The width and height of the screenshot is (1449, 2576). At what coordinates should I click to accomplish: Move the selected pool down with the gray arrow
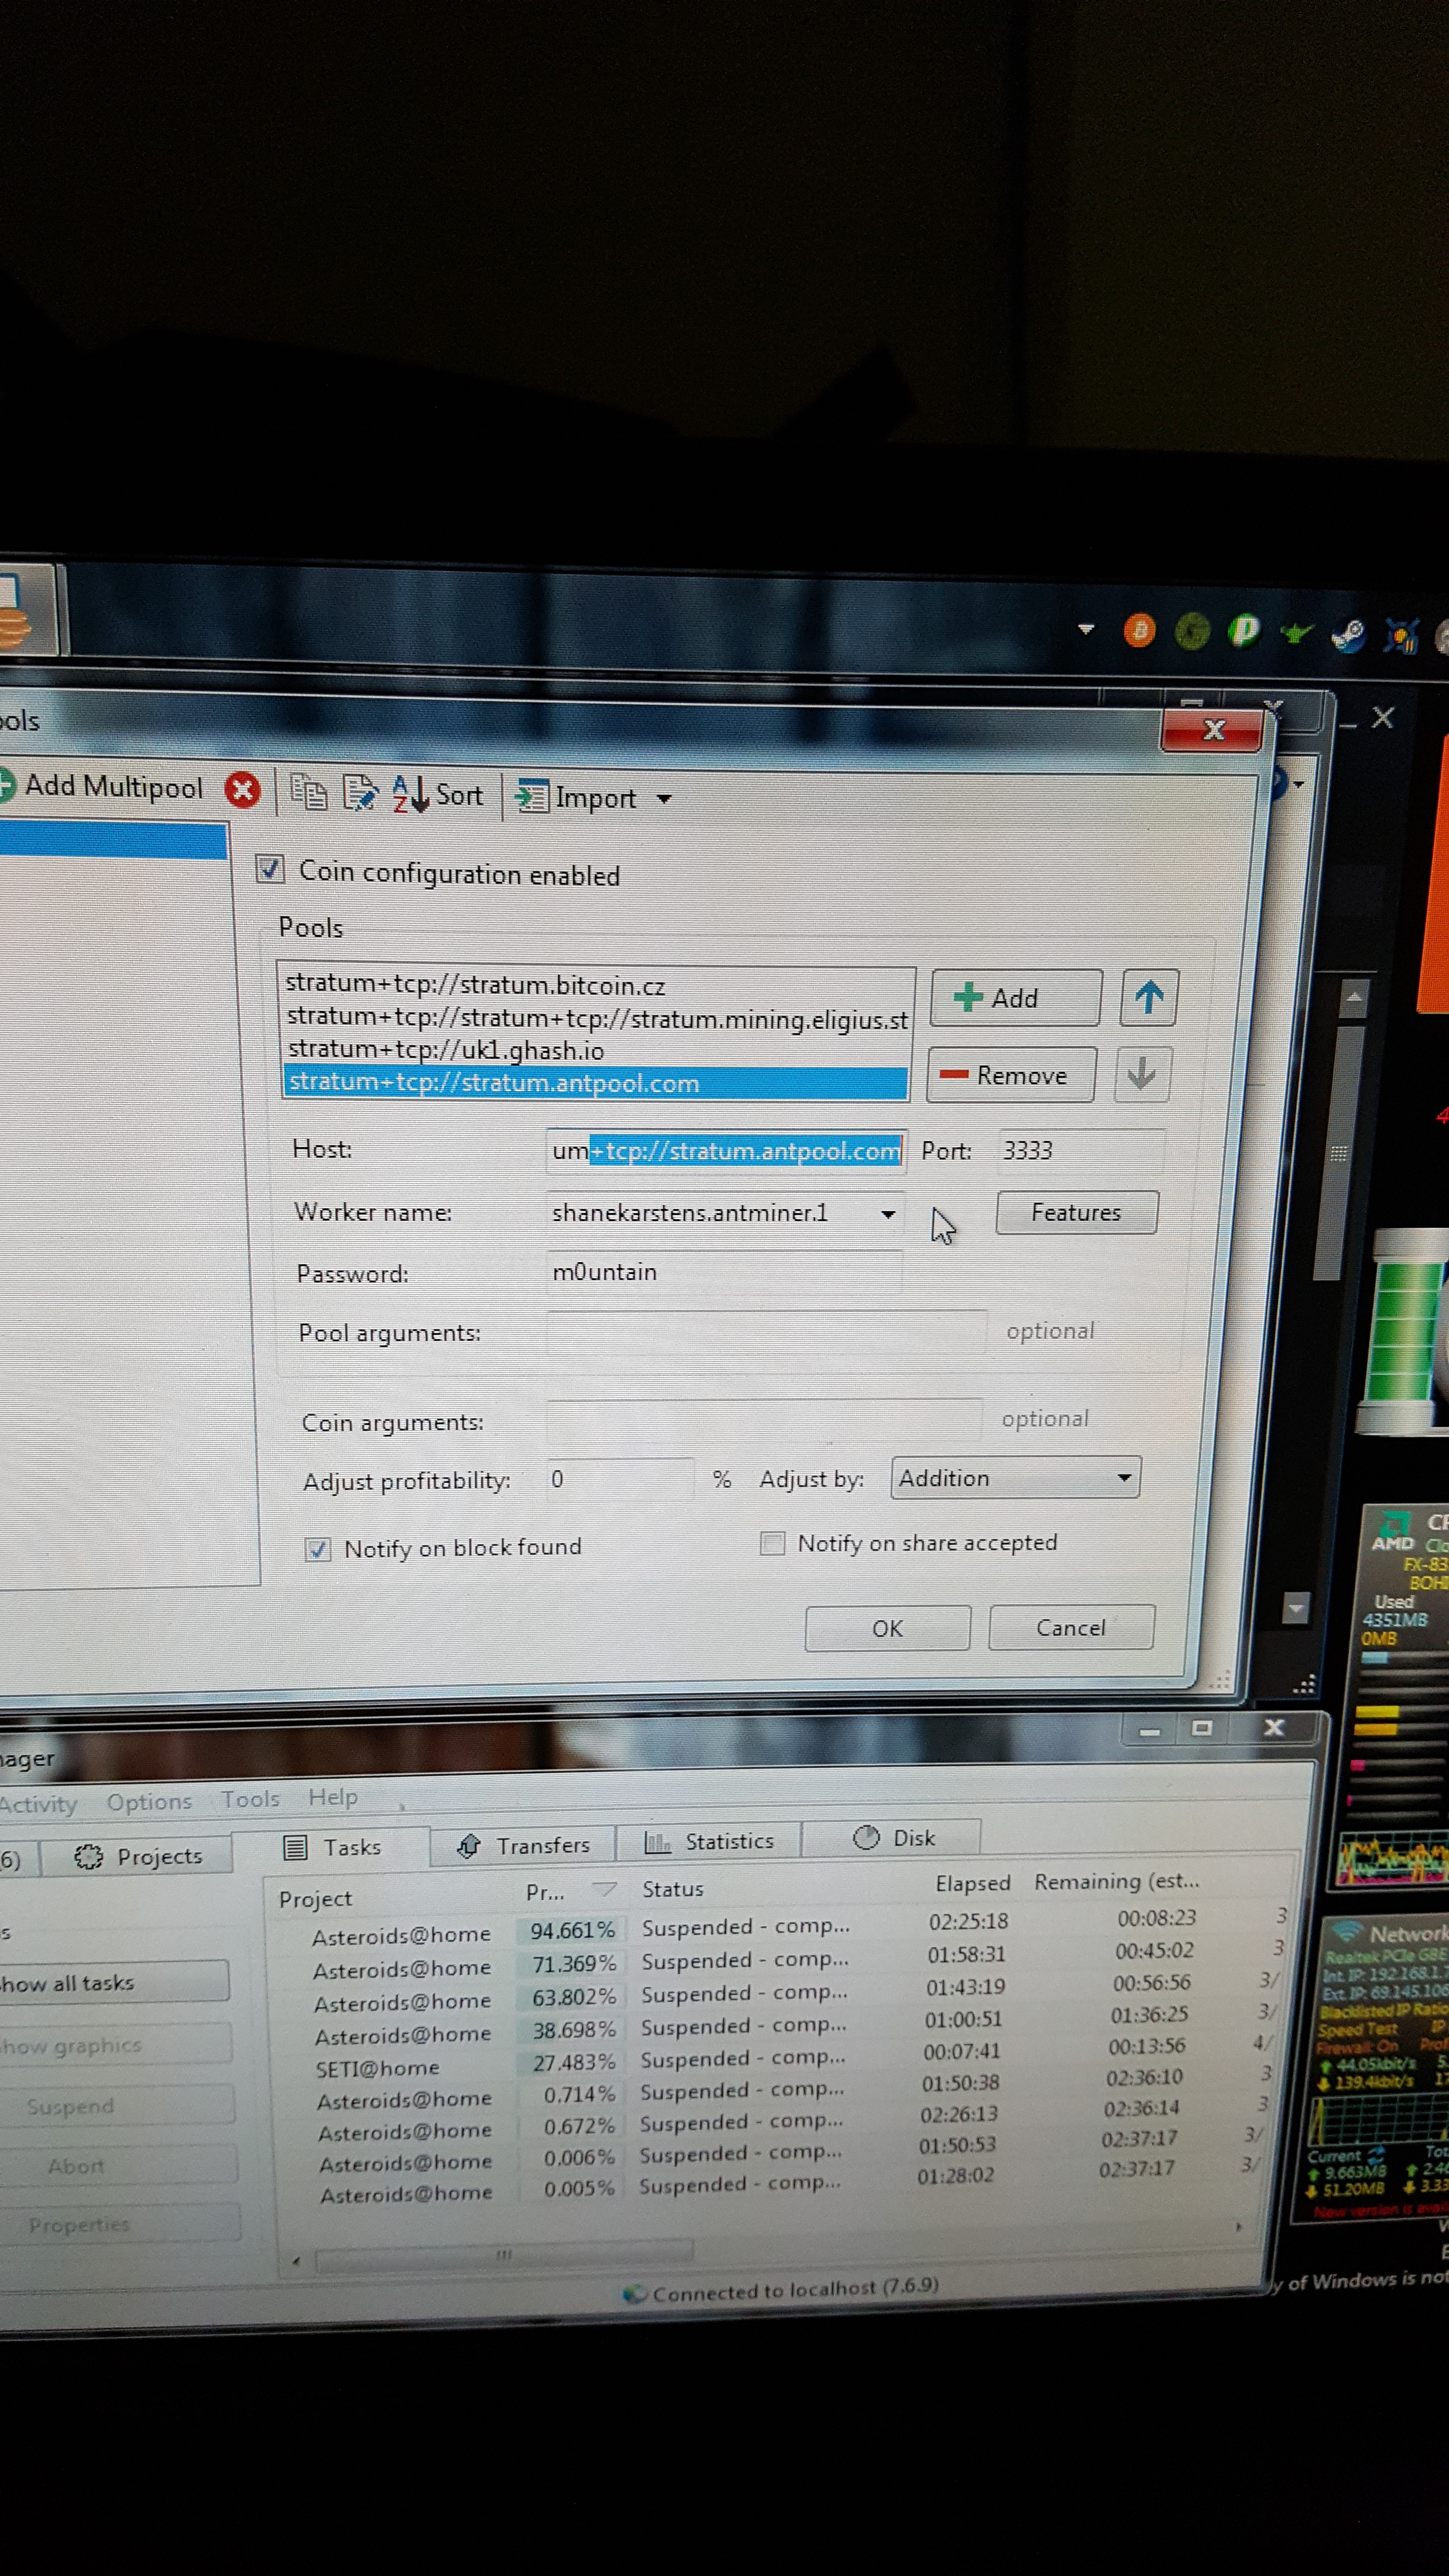(1141, 1075)
